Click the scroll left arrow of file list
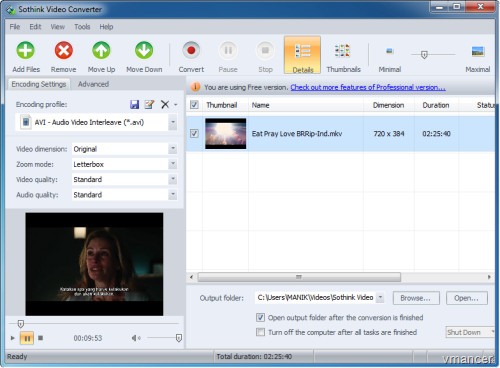This screenshot has width=500, height=368. [x=191, y=277]
